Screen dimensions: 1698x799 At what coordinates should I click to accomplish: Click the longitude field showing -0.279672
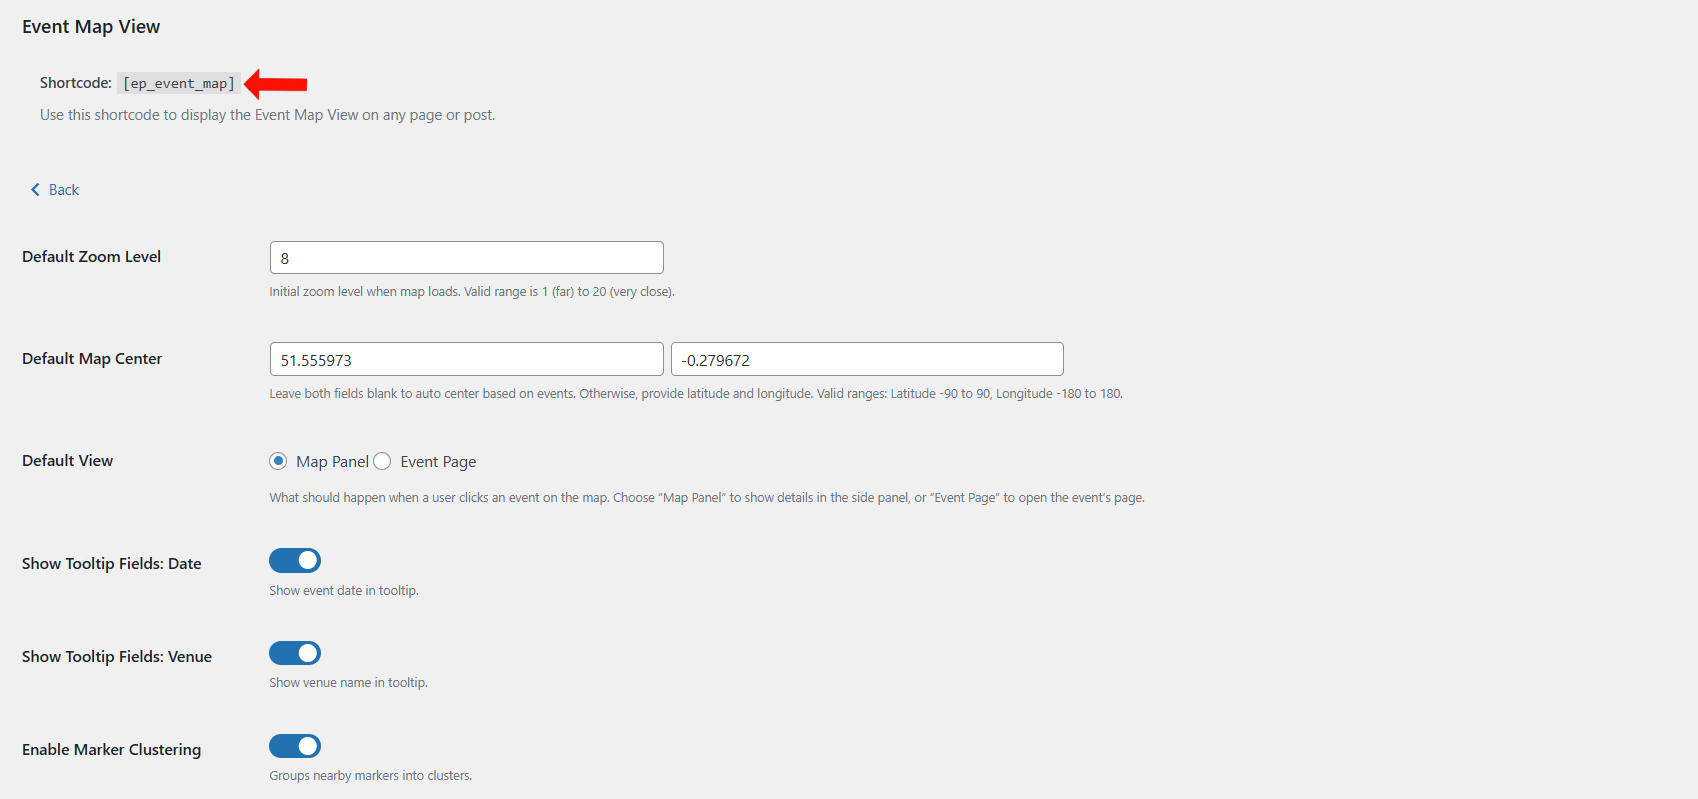pyautogui.click(x=866, y=360)
